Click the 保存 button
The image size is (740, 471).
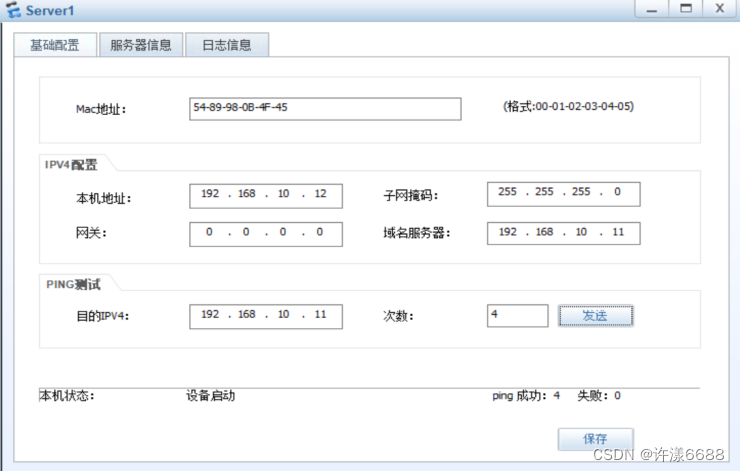(x=596, y=439)
